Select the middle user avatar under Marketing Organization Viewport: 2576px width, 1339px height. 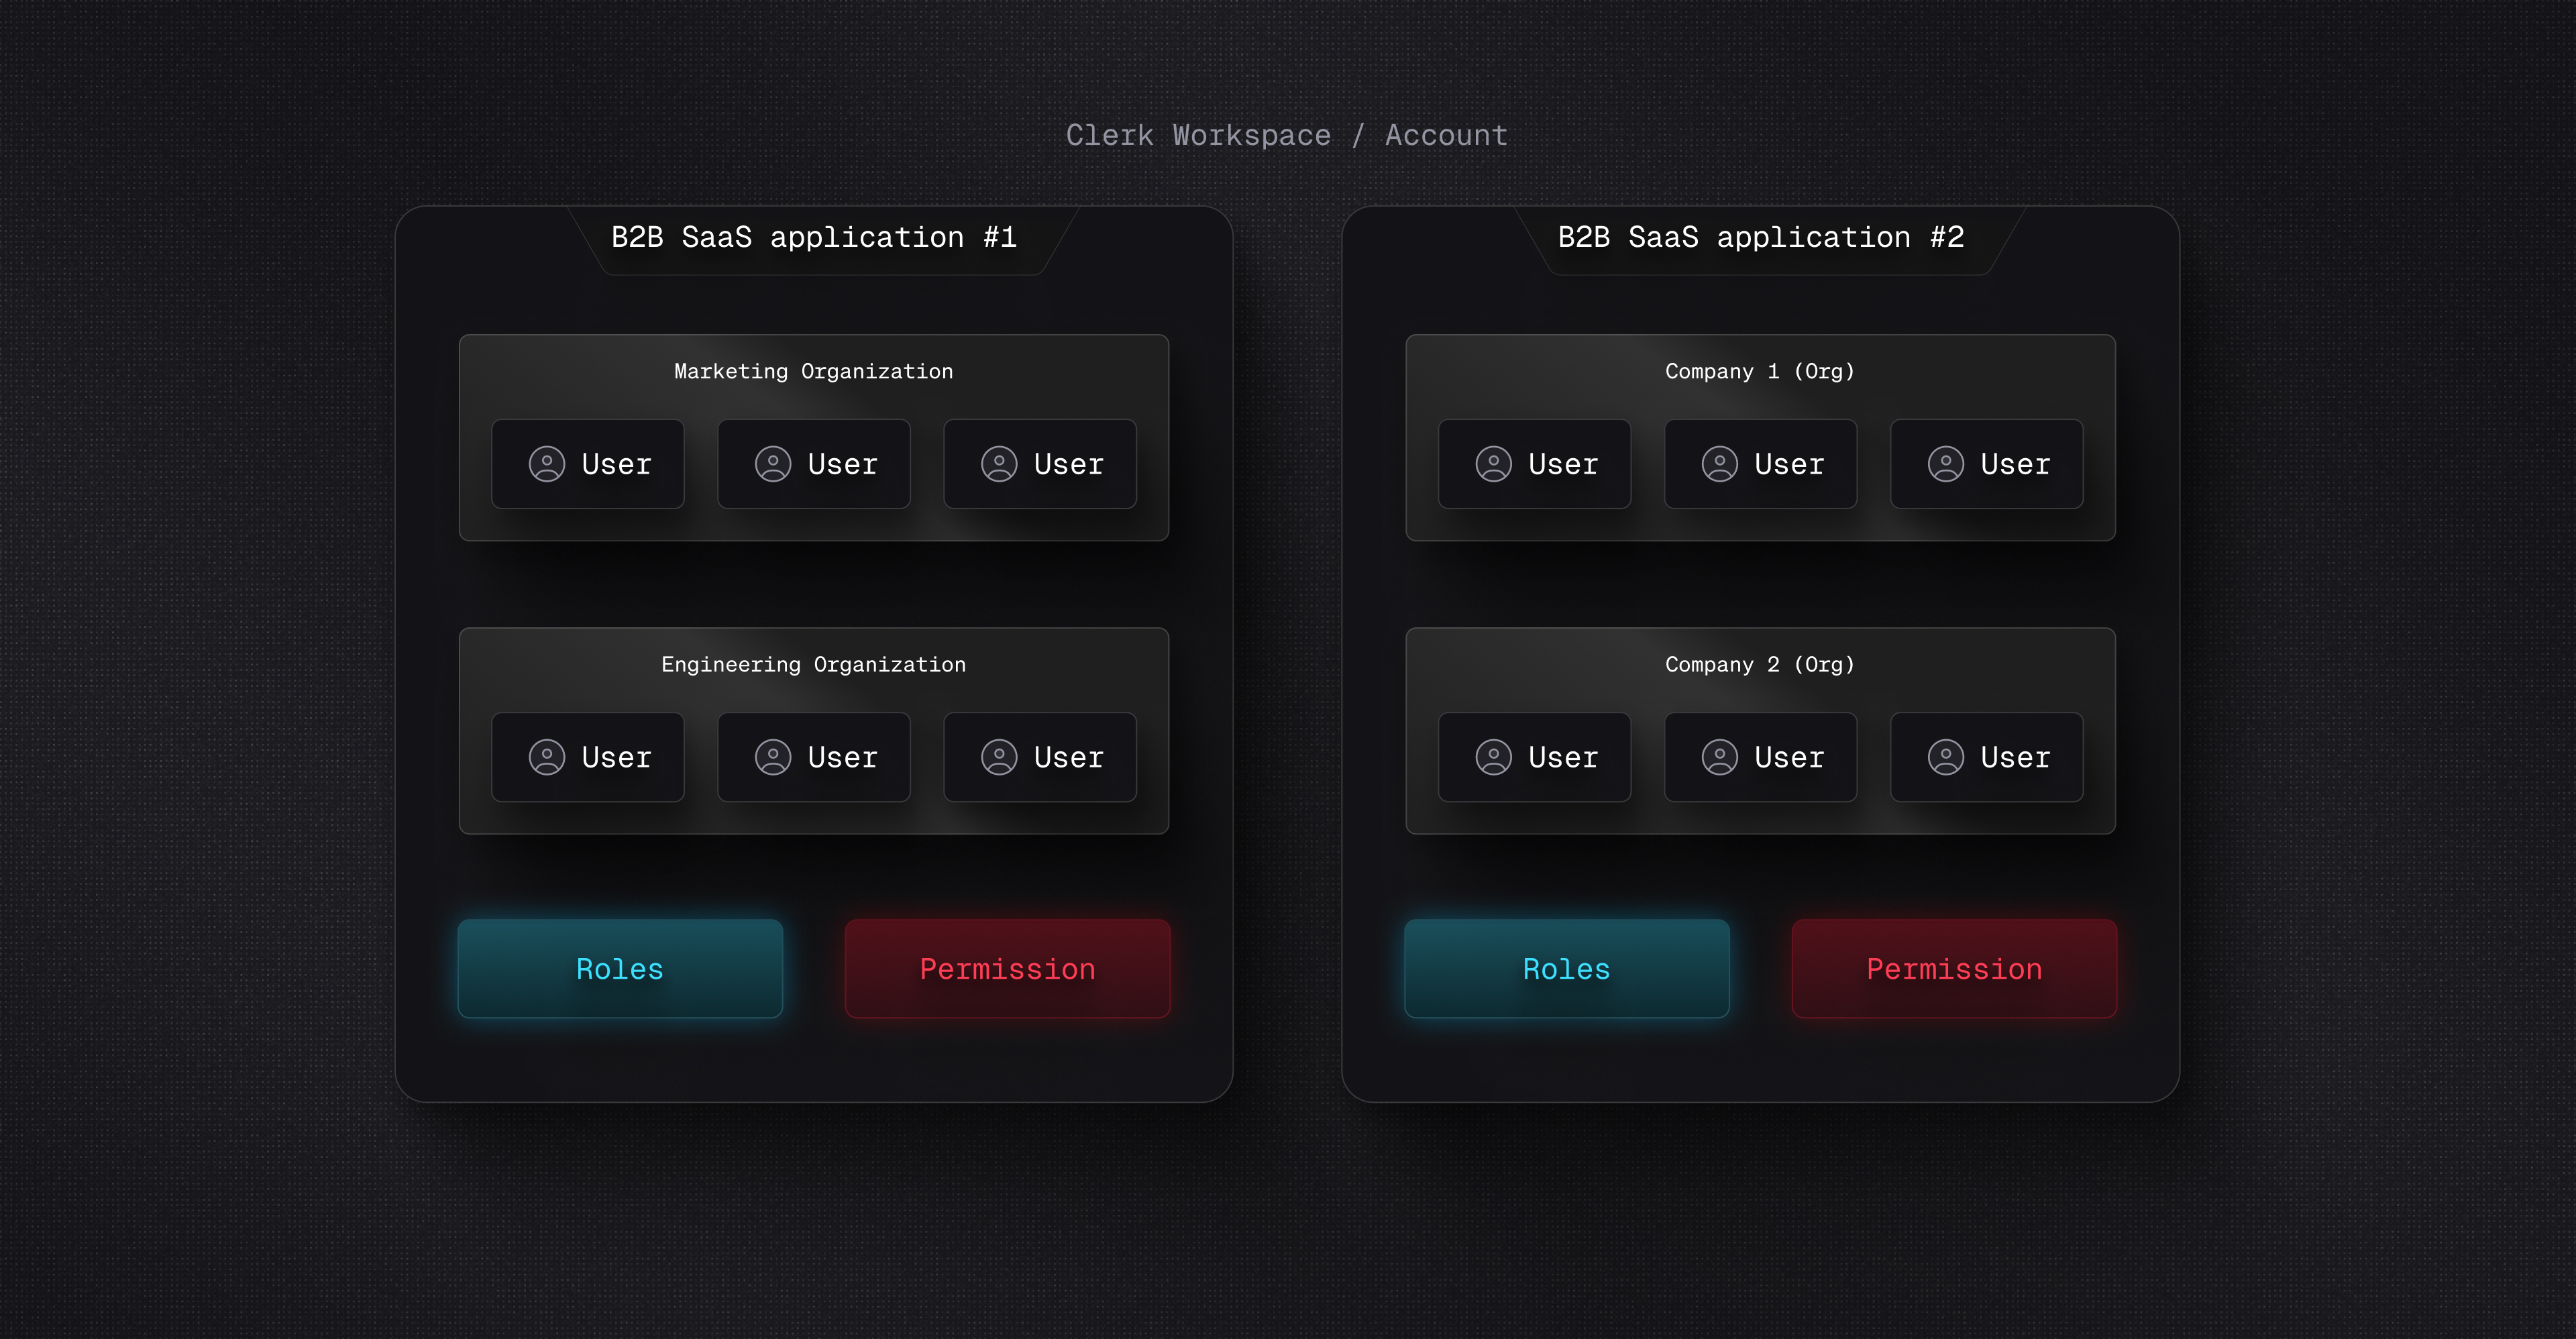(x=773, y=464)
